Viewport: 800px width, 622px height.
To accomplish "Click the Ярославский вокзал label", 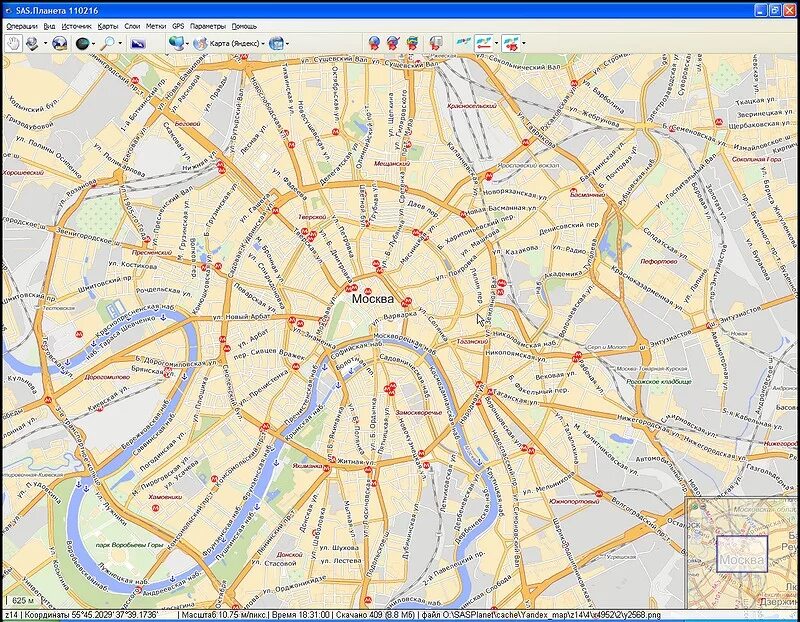I will pyautogui.click(x=528, y=165).
